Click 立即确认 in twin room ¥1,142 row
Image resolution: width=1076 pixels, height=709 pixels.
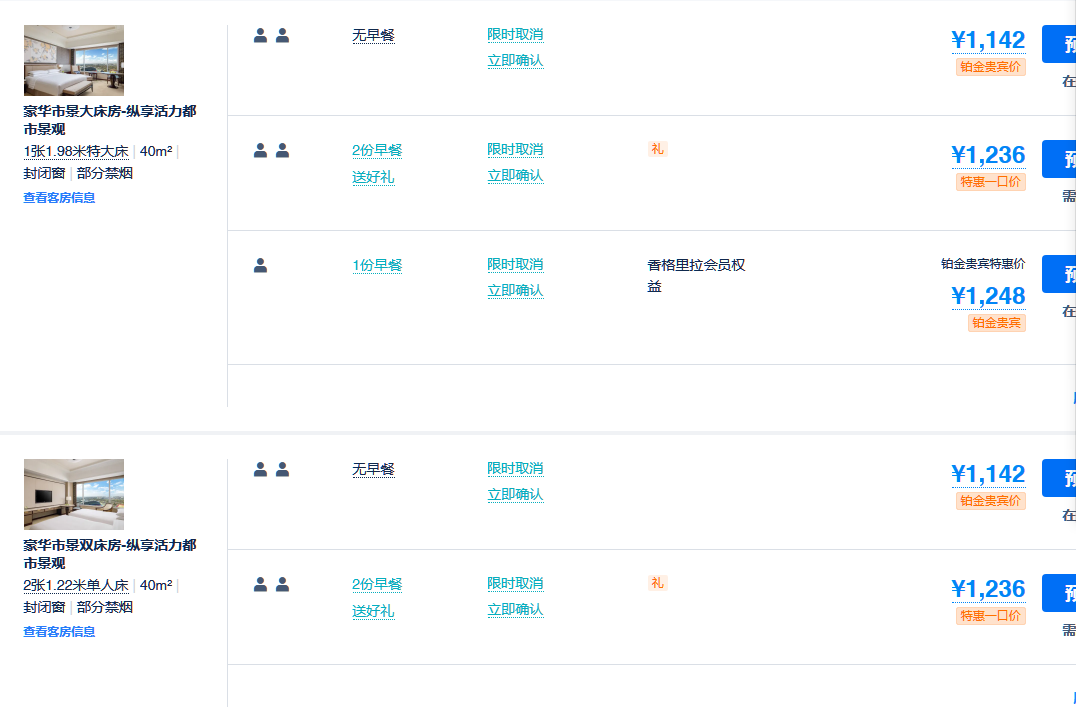click(x=515, y=494)
